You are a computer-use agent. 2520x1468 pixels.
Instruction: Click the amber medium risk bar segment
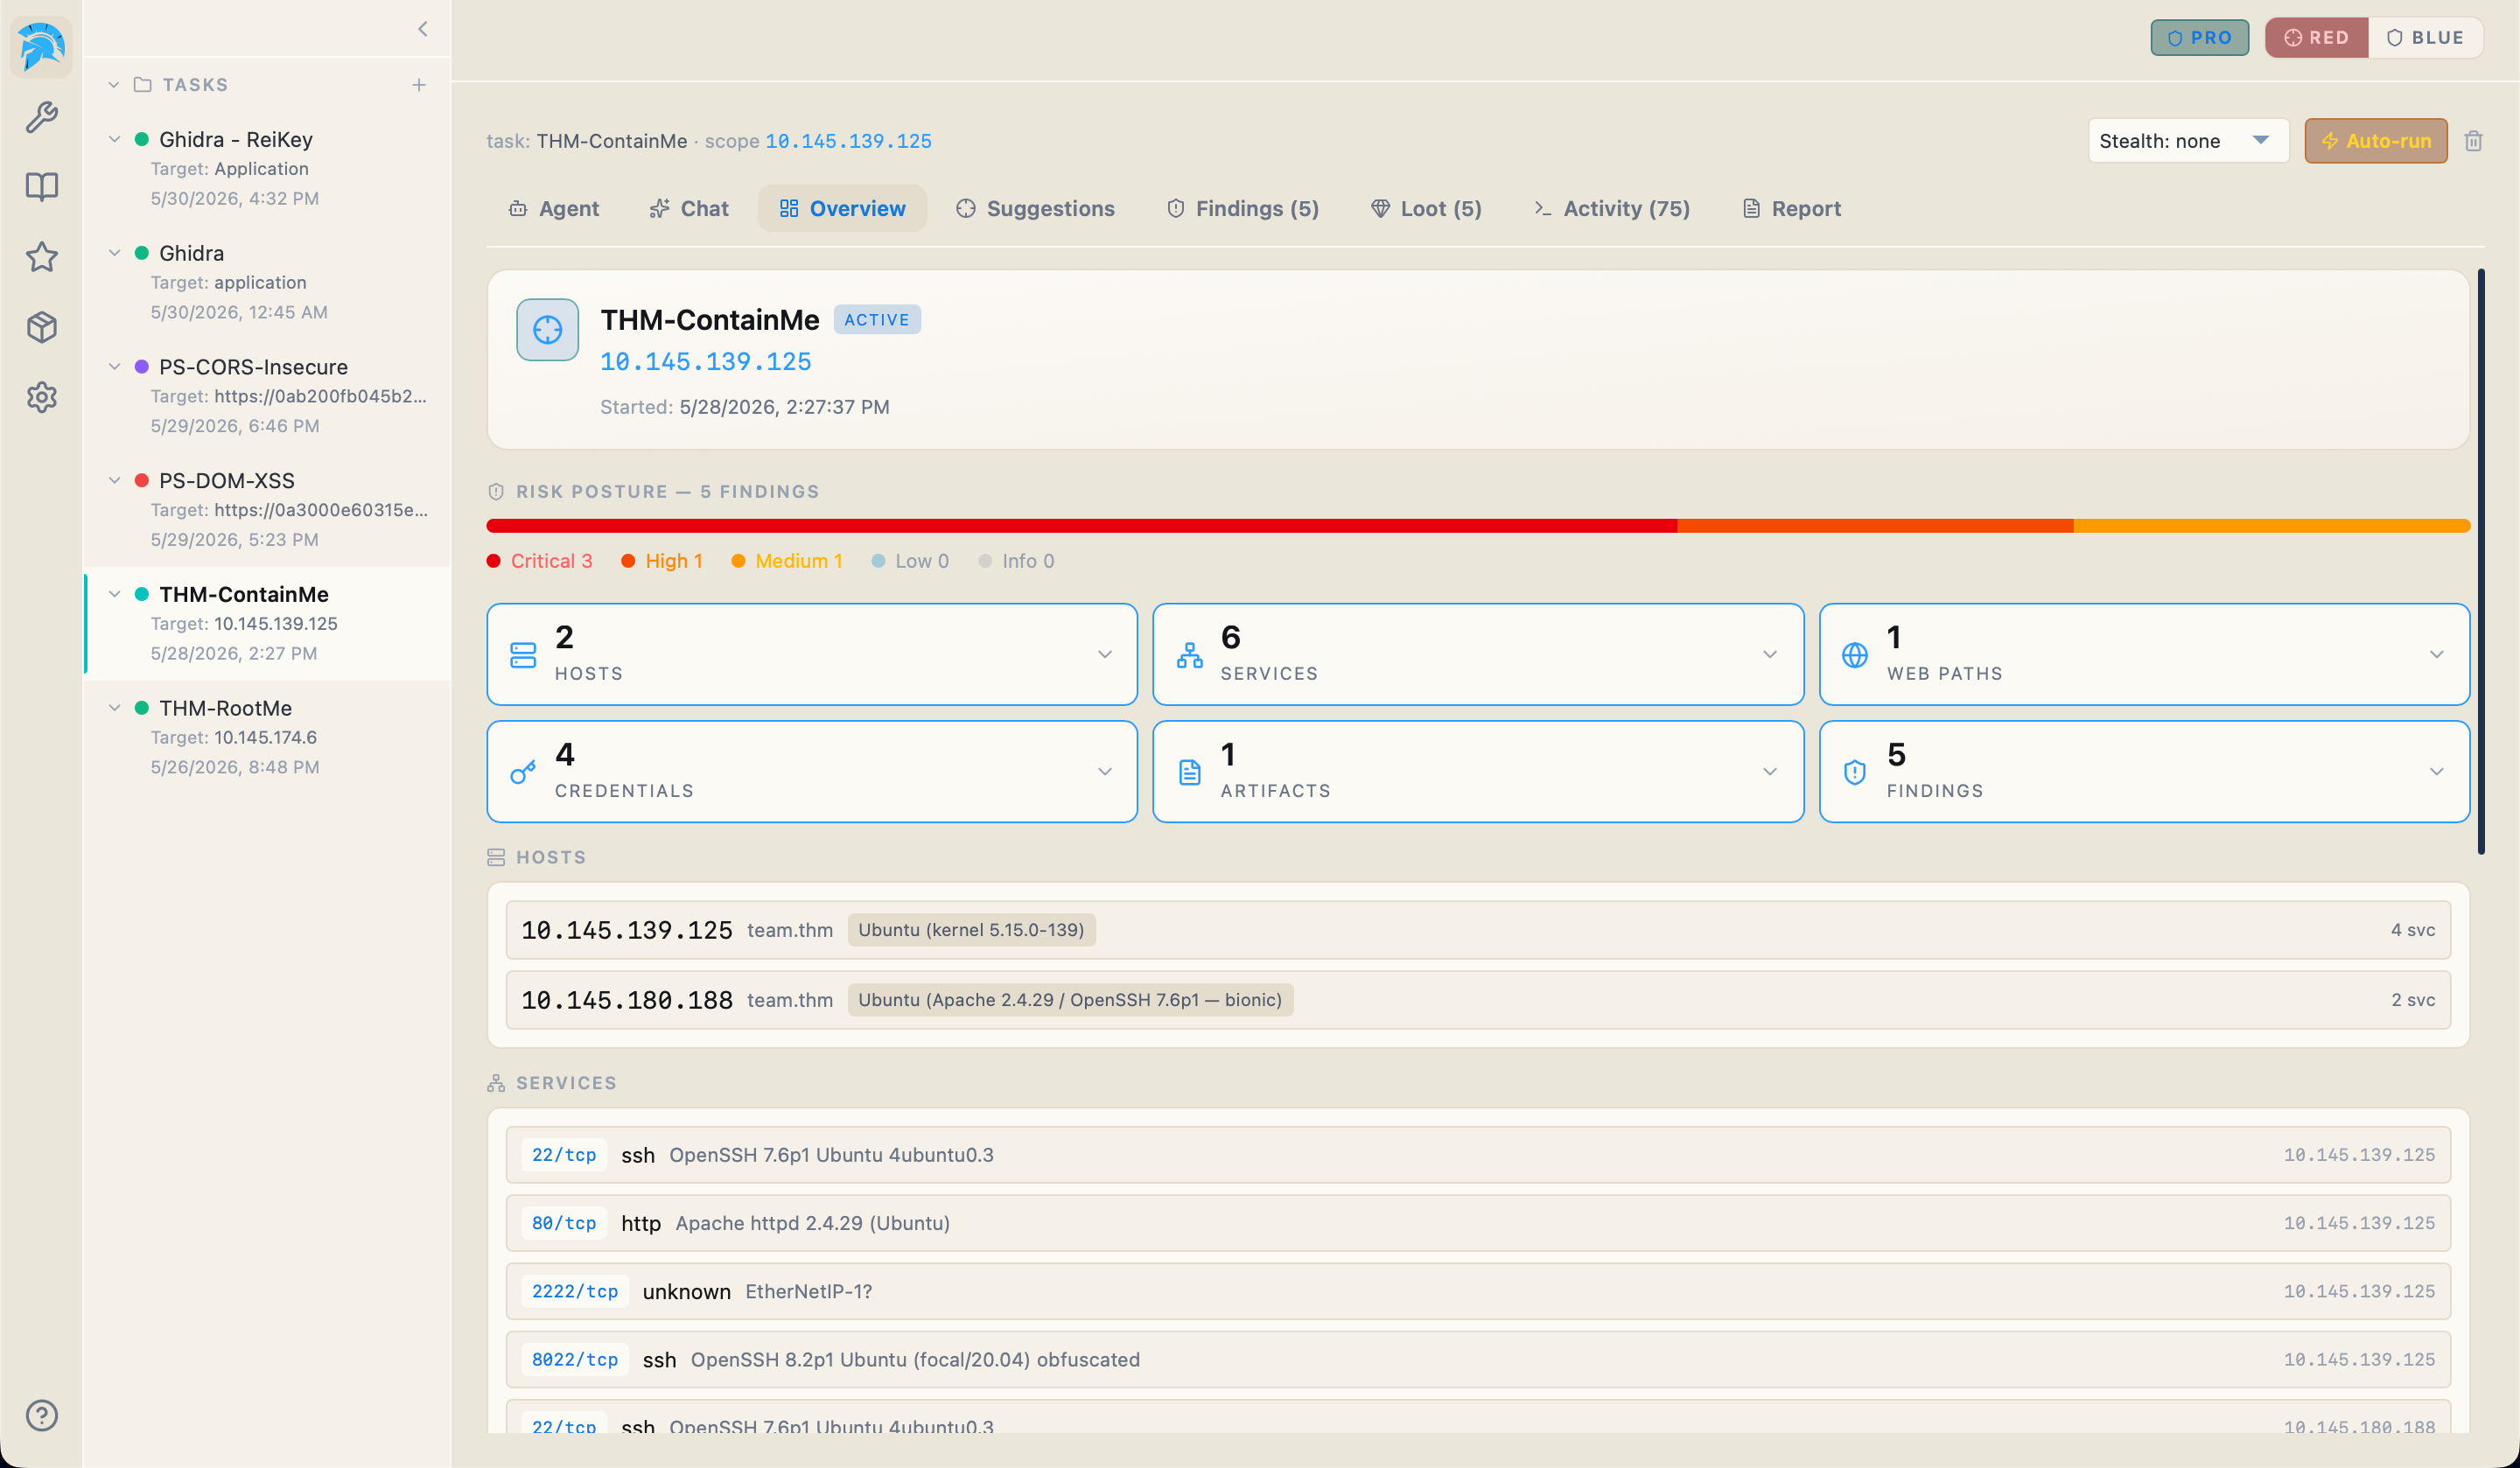click(x=2272, y=526)
